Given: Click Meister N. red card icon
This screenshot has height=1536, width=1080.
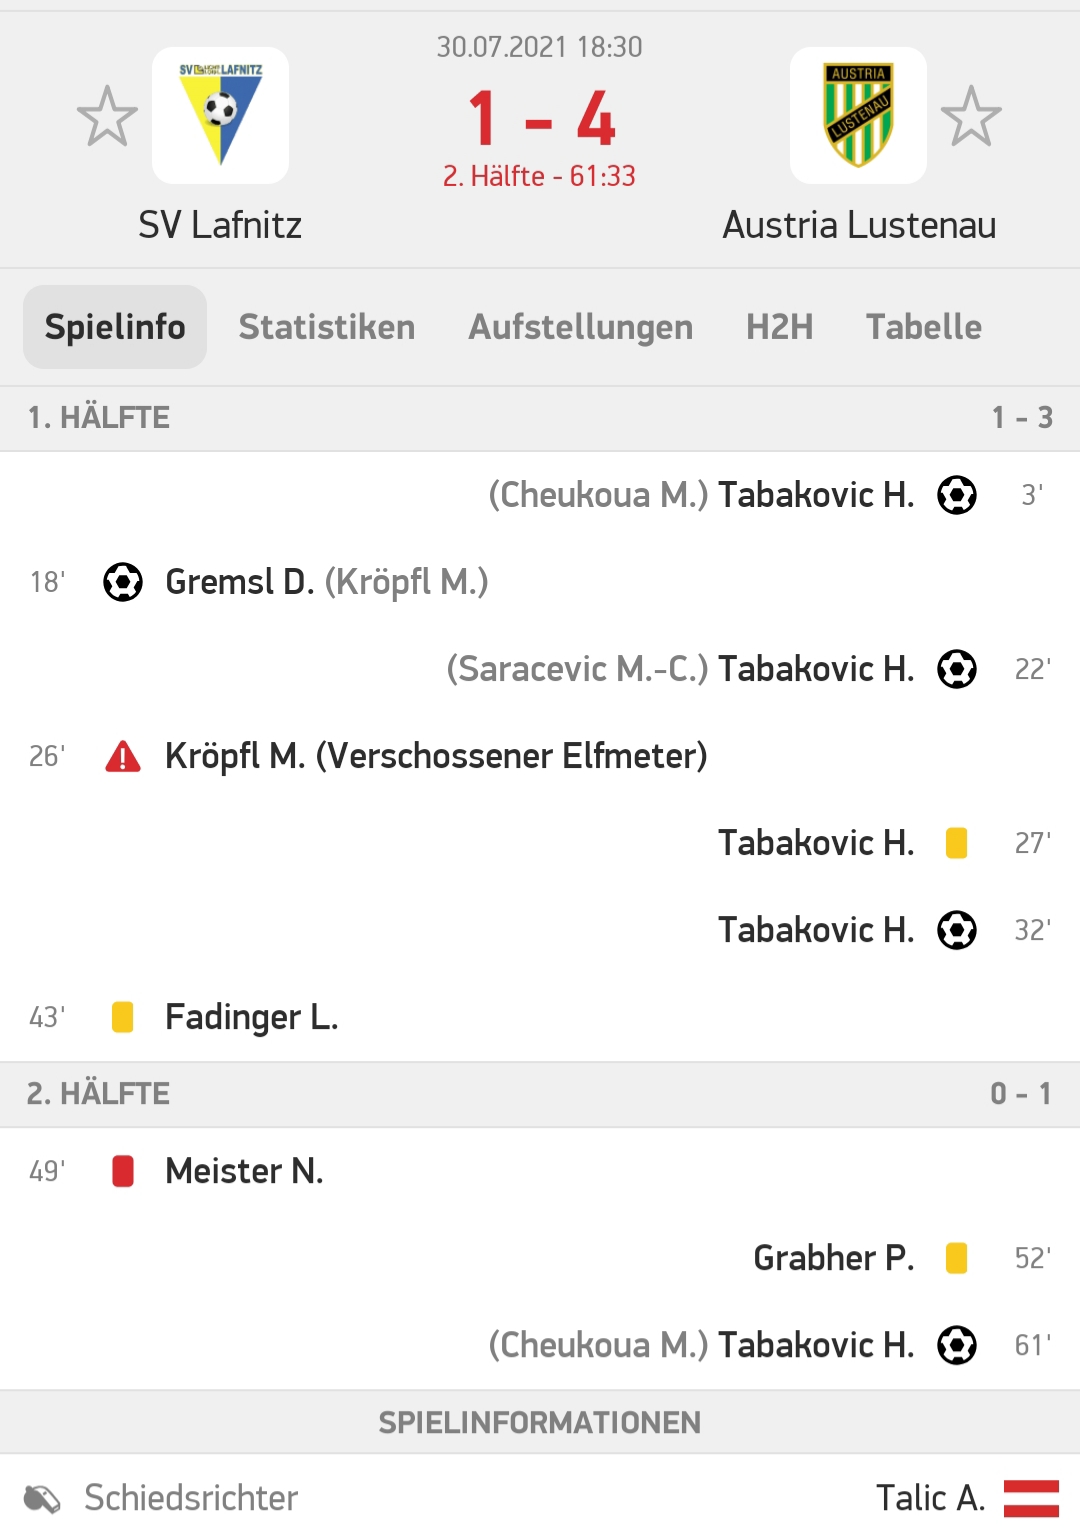Looking at the screenshot, I should click(123, 1171).
